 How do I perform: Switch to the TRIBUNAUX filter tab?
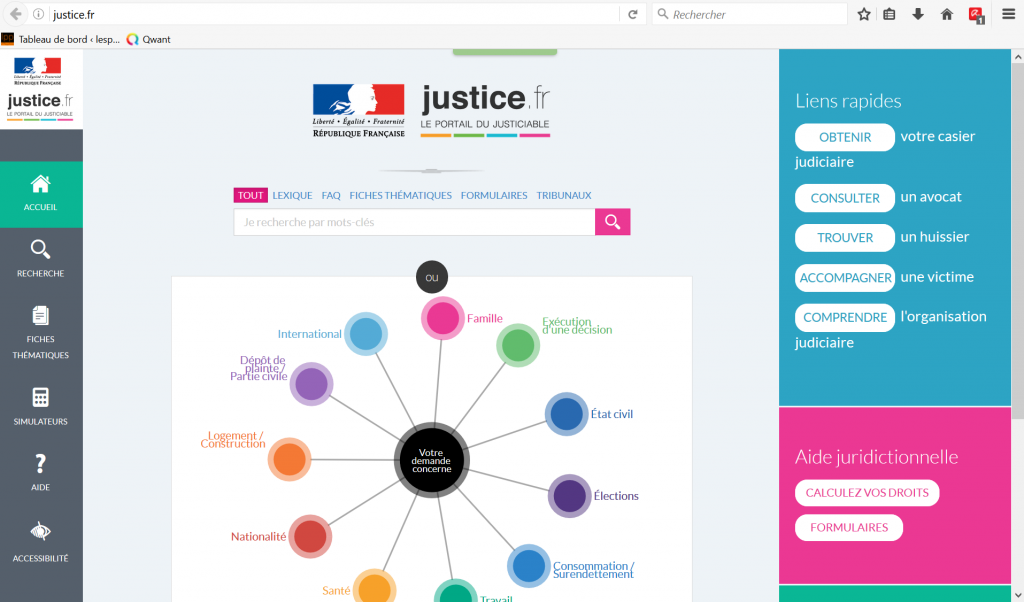tap(564, 195)
